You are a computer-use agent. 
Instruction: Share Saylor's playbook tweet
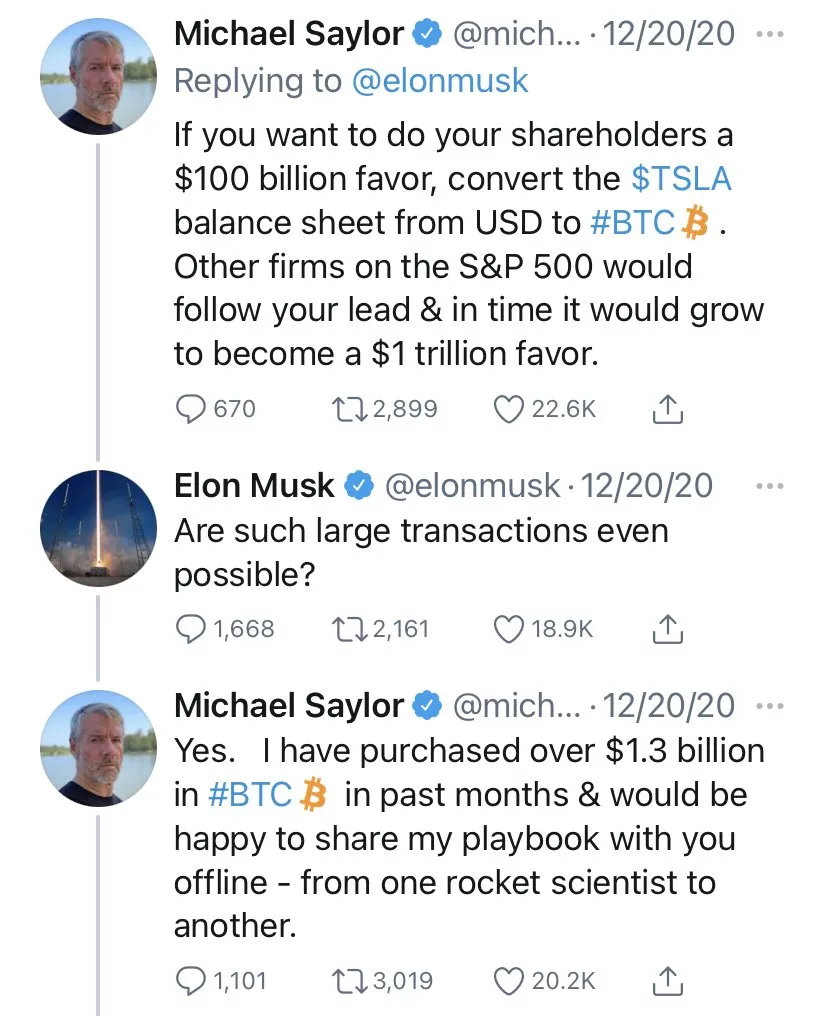(667, 981)
